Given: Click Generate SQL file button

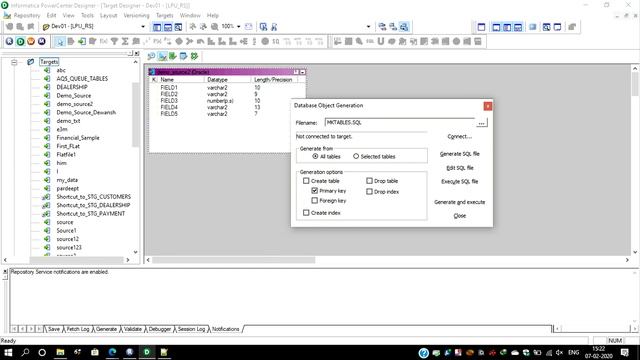Looking at the screenshot, I should pos(460,154).
